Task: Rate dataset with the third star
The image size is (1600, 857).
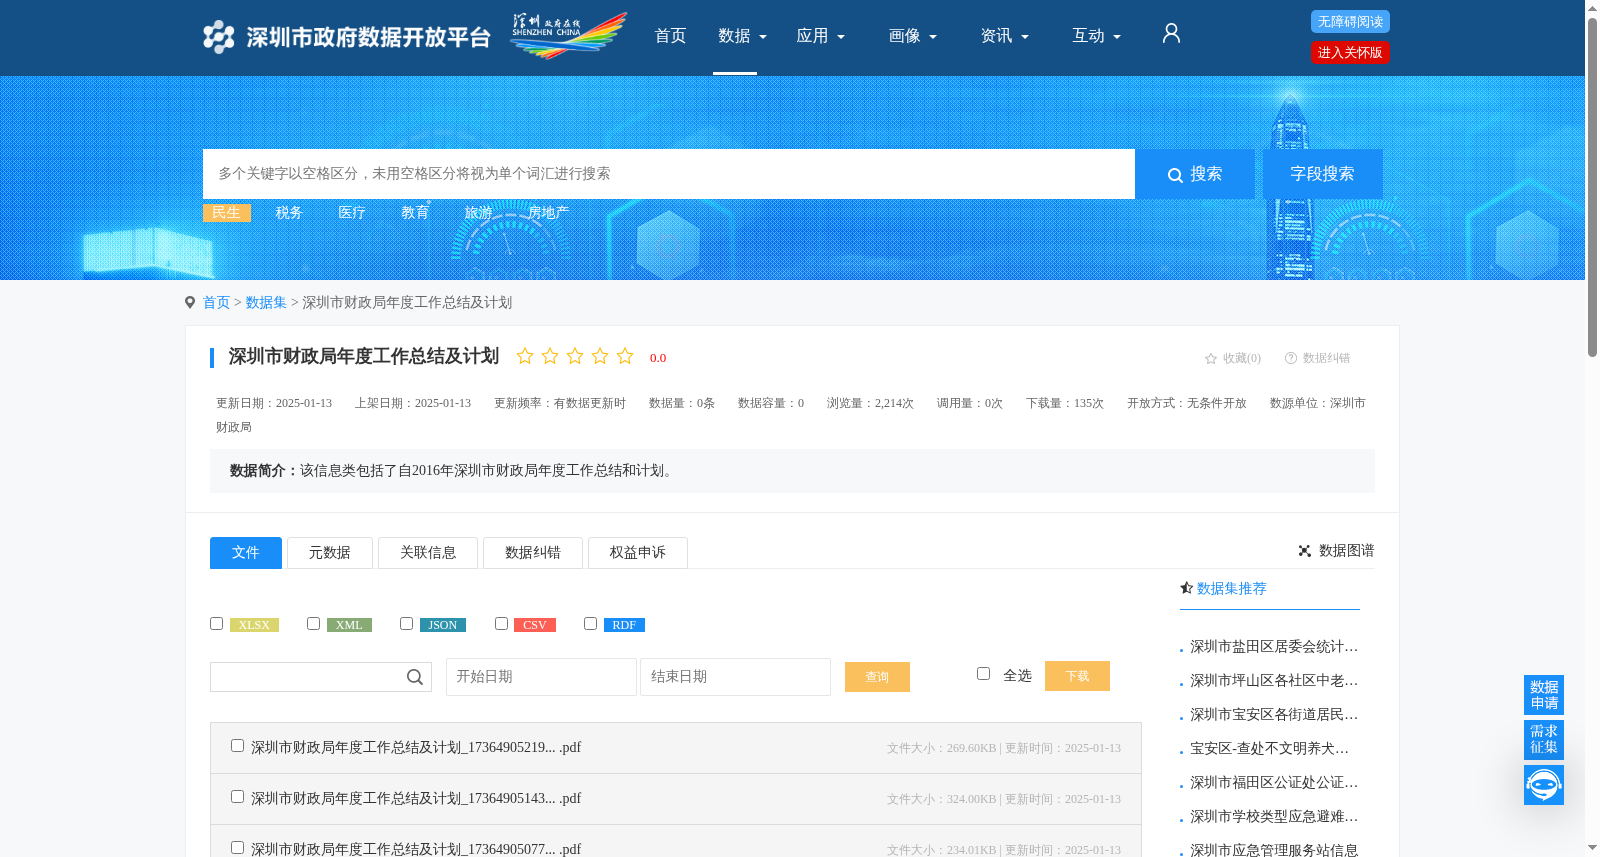Action: tap(575, 356)
